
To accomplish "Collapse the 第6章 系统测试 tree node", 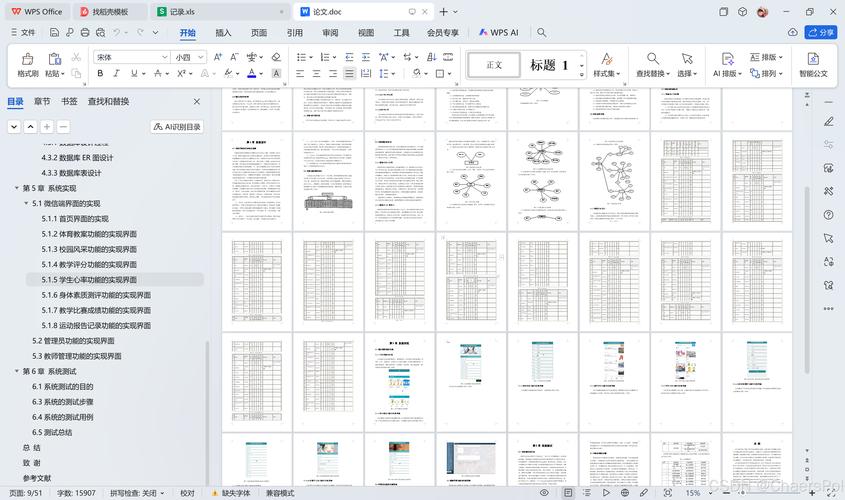I will point(17,371).
